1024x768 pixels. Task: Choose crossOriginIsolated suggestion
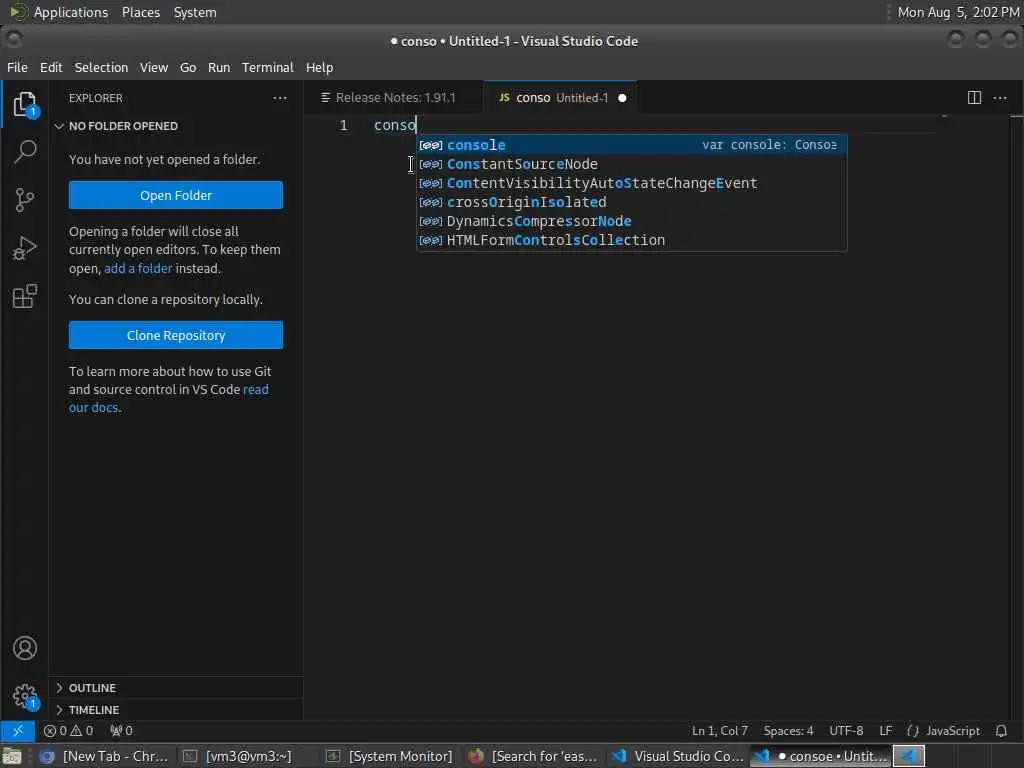tap(632, 202)
